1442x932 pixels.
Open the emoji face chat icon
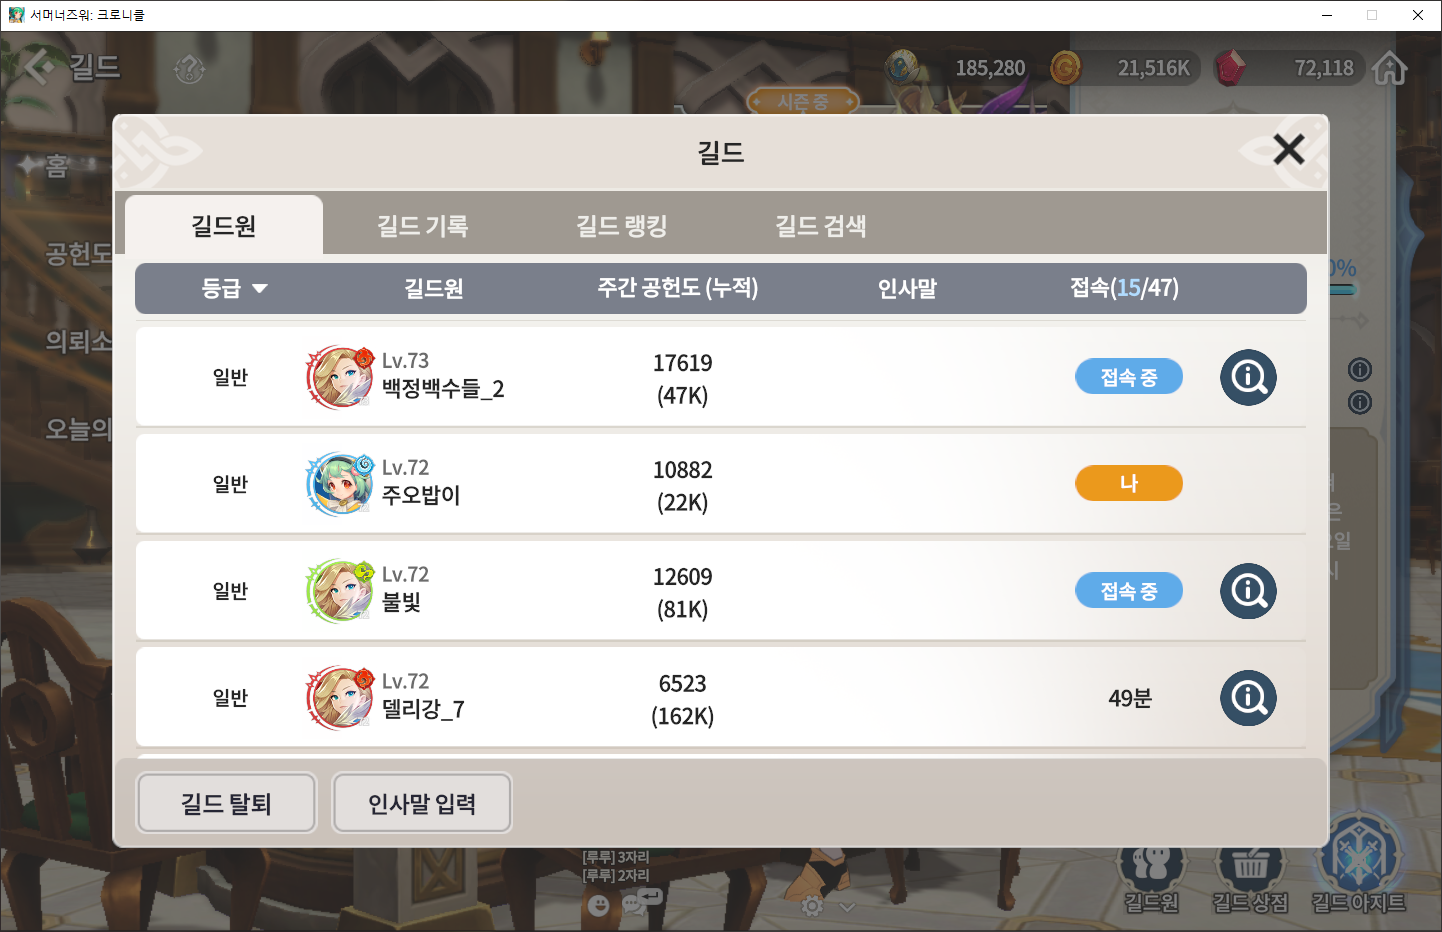click(598, 905)
